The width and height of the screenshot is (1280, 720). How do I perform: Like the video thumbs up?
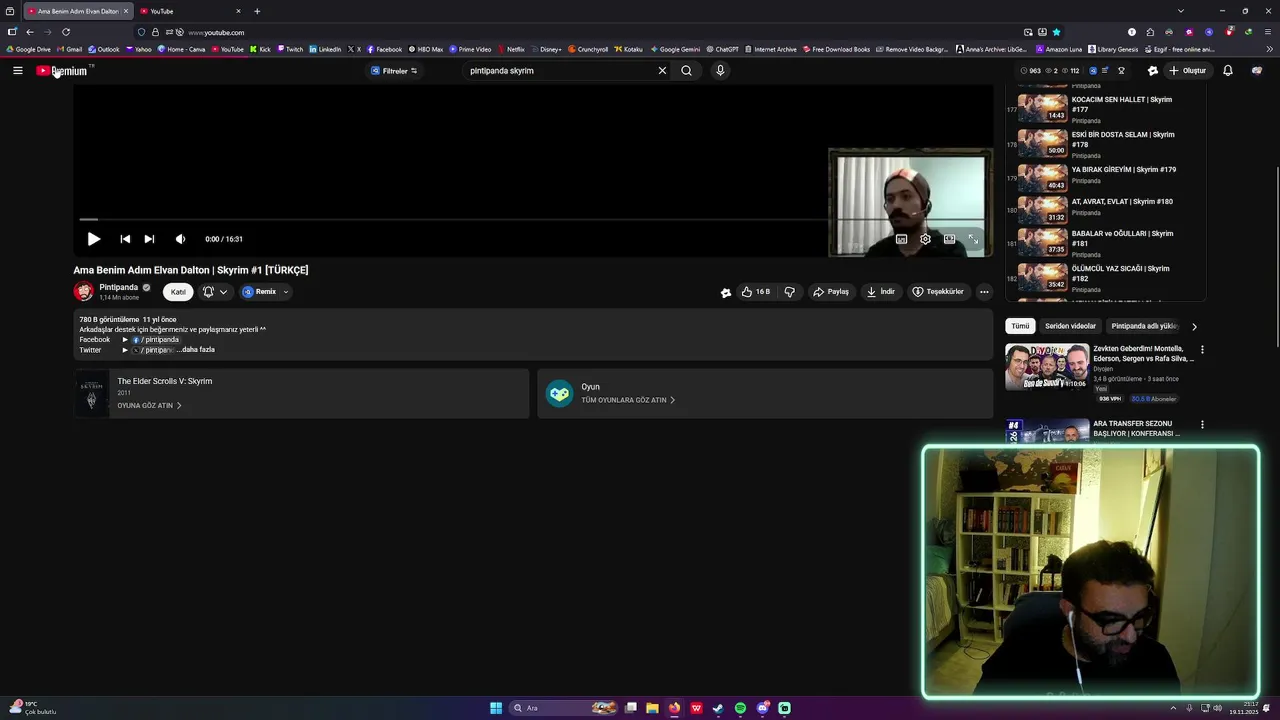(x=755, y=292)
